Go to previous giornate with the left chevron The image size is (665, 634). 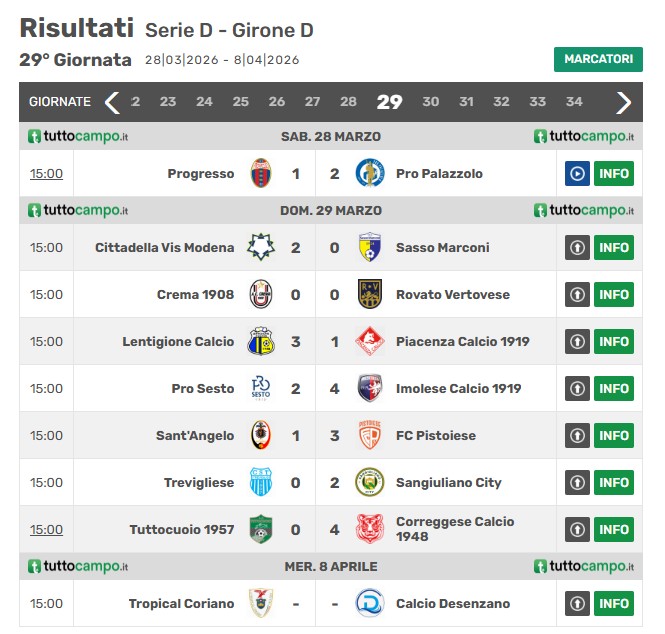tap(112, 102)
